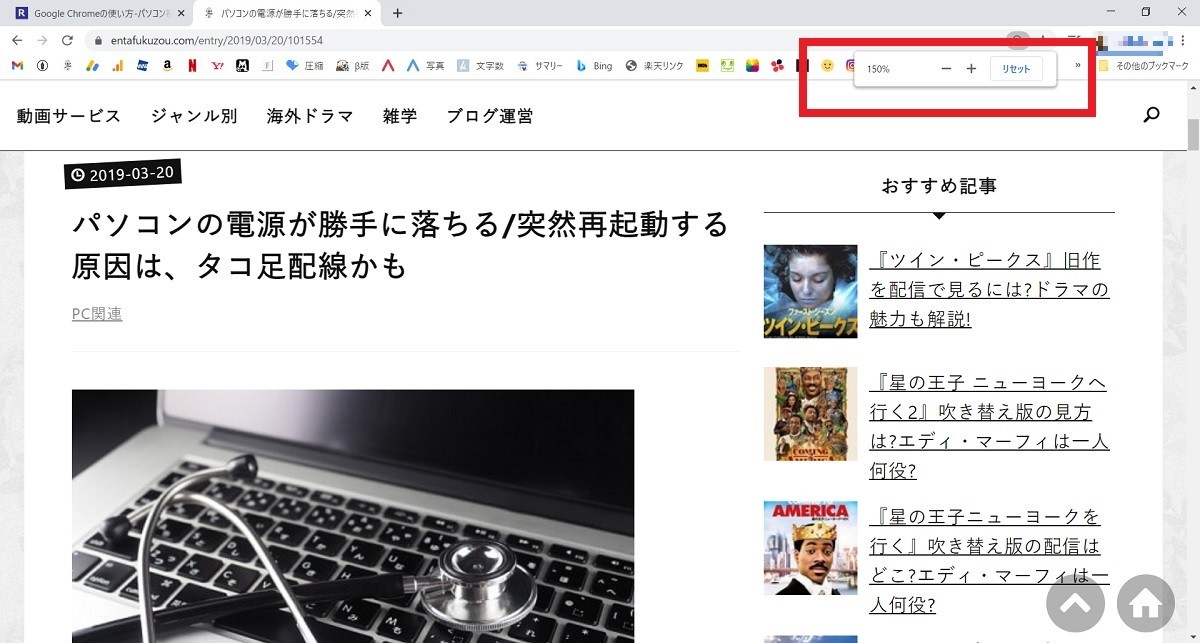
Task: Open the 文字数 bookmark
Action: [x=481, y=66]
